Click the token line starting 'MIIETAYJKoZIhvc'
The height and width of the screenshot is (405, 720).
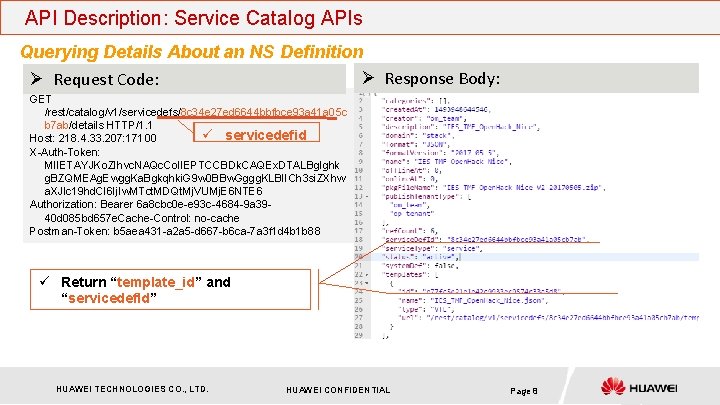click(192, 165)
